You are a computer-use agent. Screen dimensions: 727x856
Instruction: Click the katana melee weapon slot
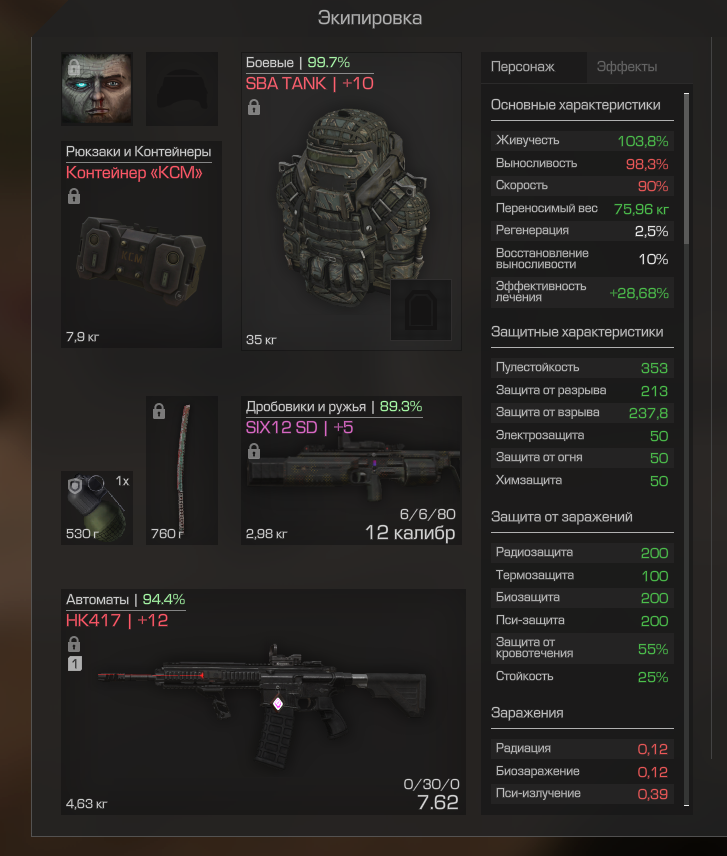(182, 470)
